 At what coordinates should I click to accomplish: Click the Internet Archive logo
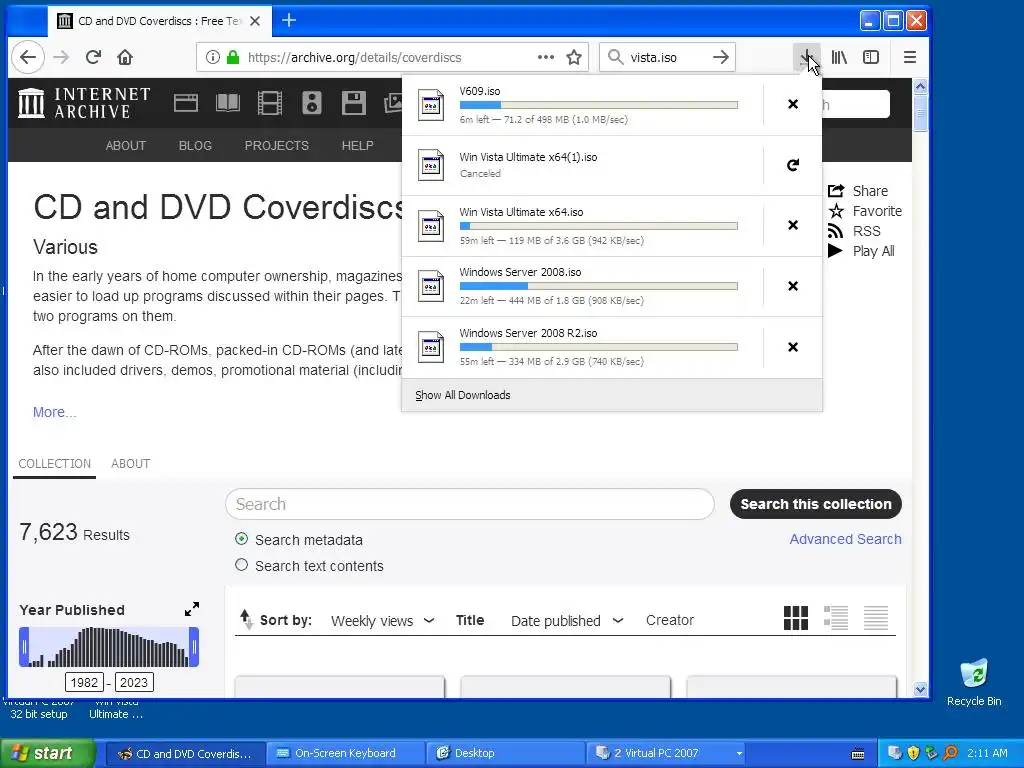[84, 103]
